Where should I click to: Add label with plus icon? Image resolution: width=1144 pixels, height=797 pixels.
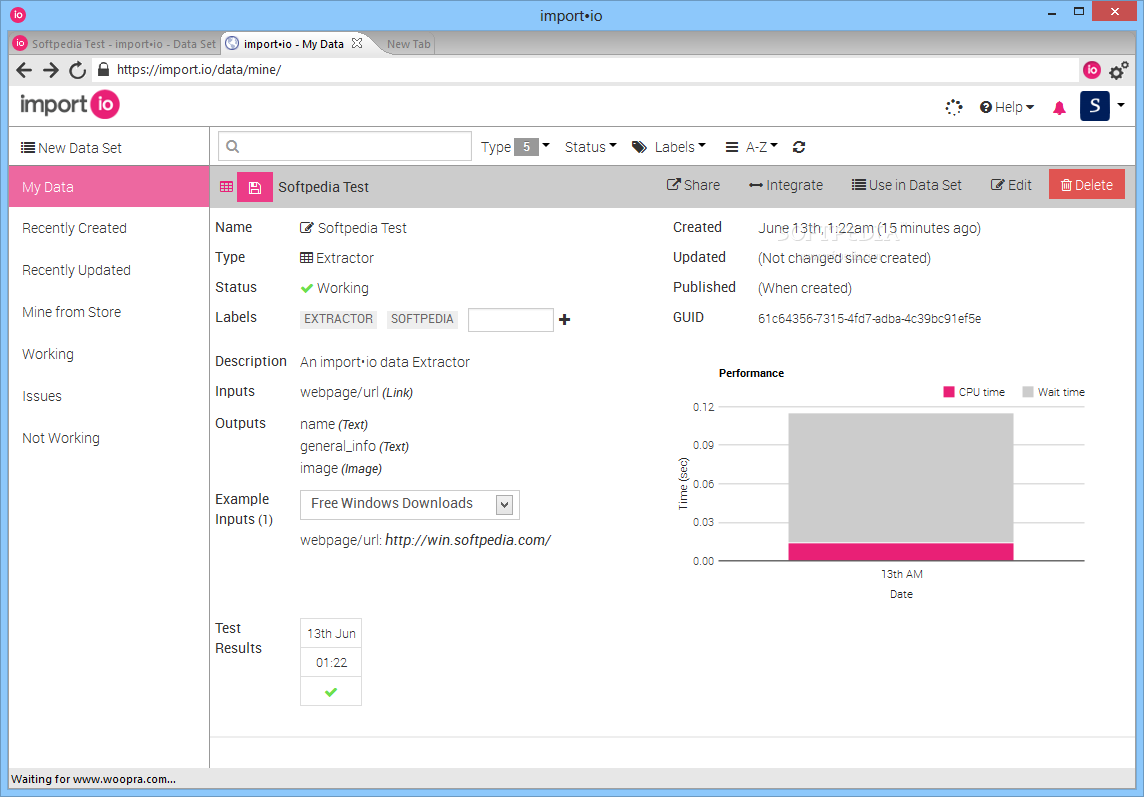(564, 319)
